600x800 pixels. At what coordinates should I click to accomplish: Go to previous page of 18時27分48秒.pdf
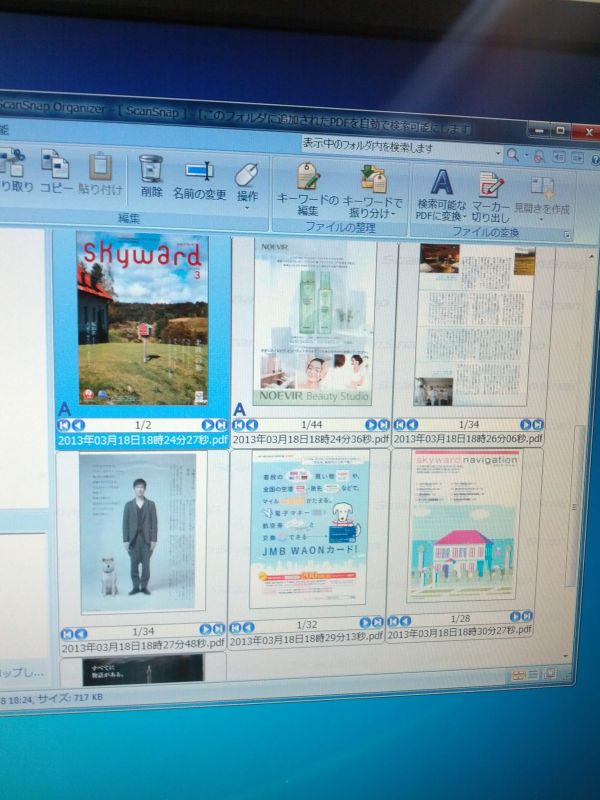click(x=81, y=634)
